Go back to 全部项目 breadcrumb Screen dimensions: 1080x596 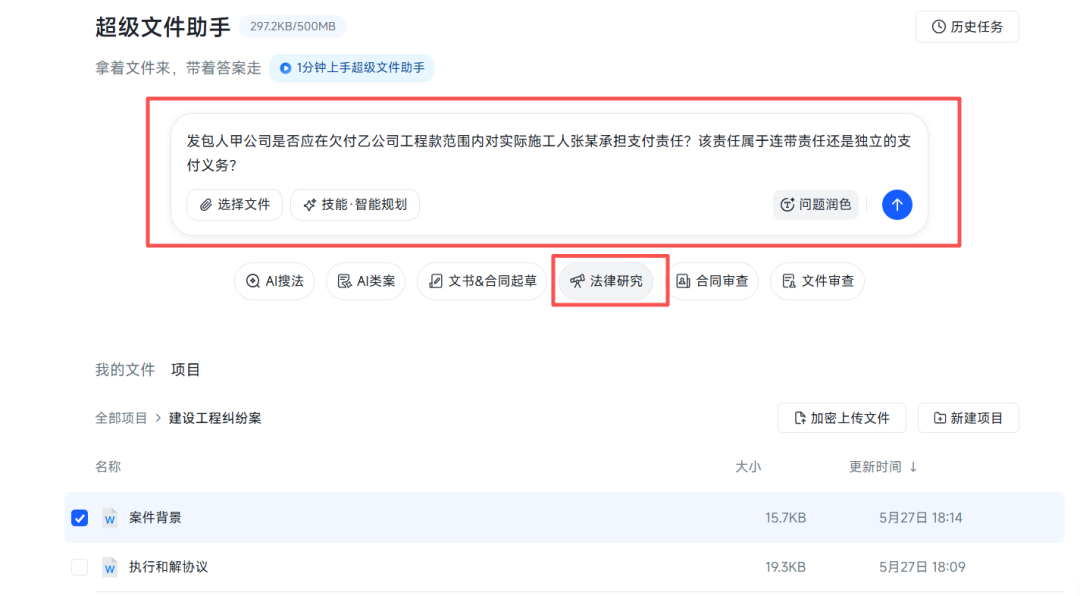pyautogui.click(x=121, y=418)
